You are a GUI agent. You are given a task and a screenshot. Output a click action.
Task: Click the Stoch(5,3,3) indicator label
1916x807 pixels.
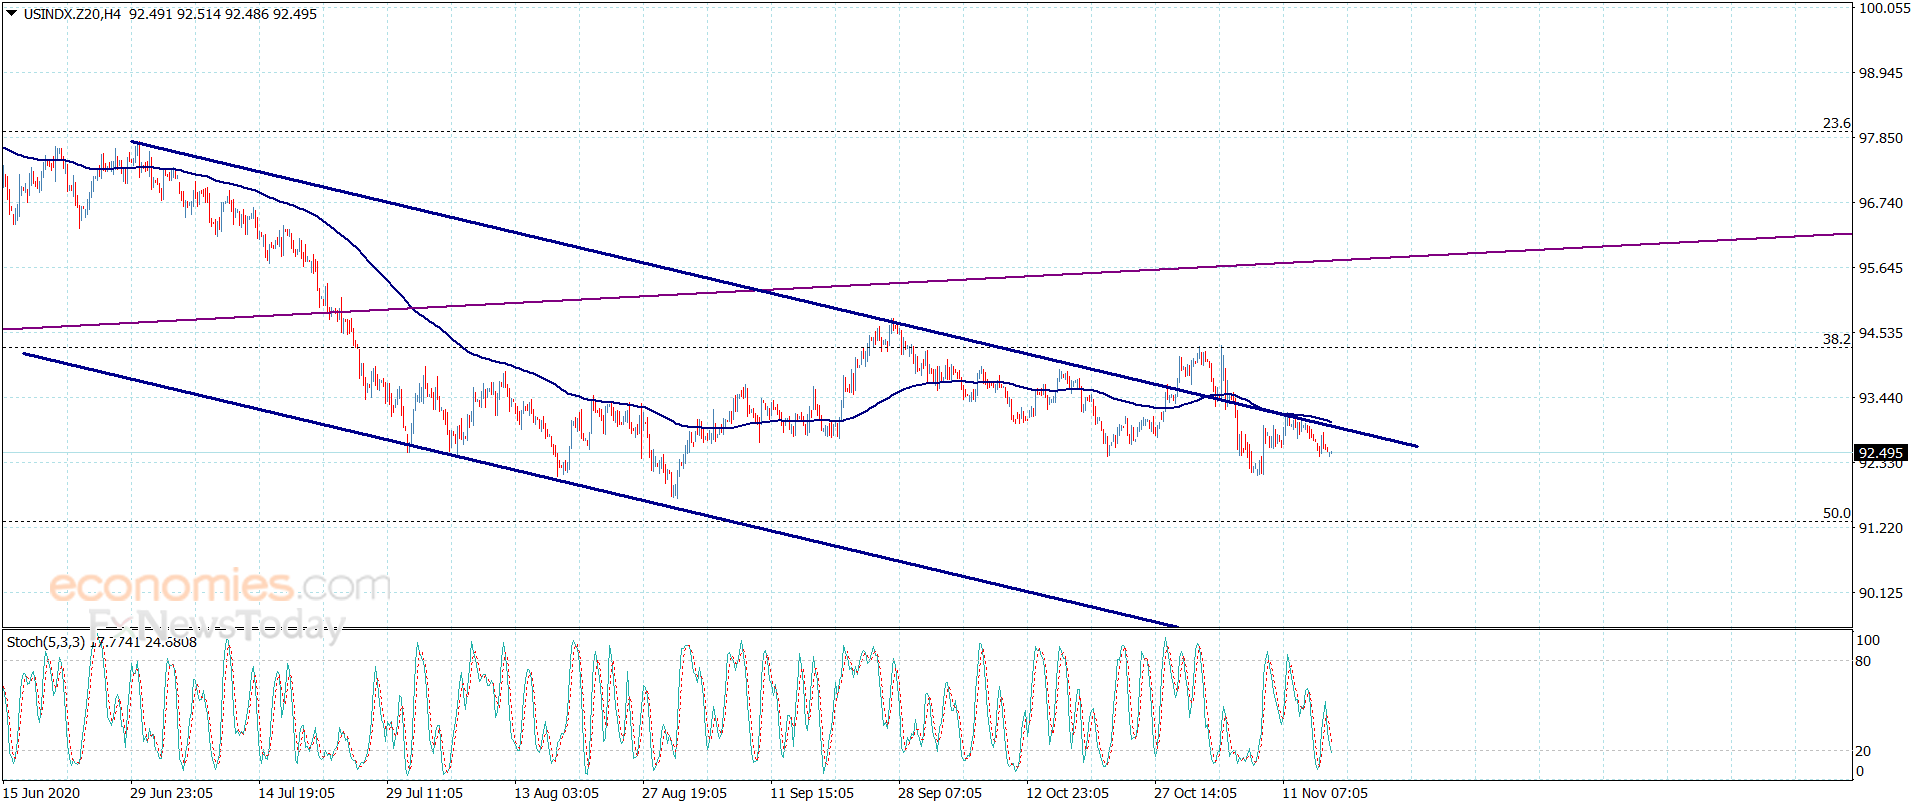46,642
